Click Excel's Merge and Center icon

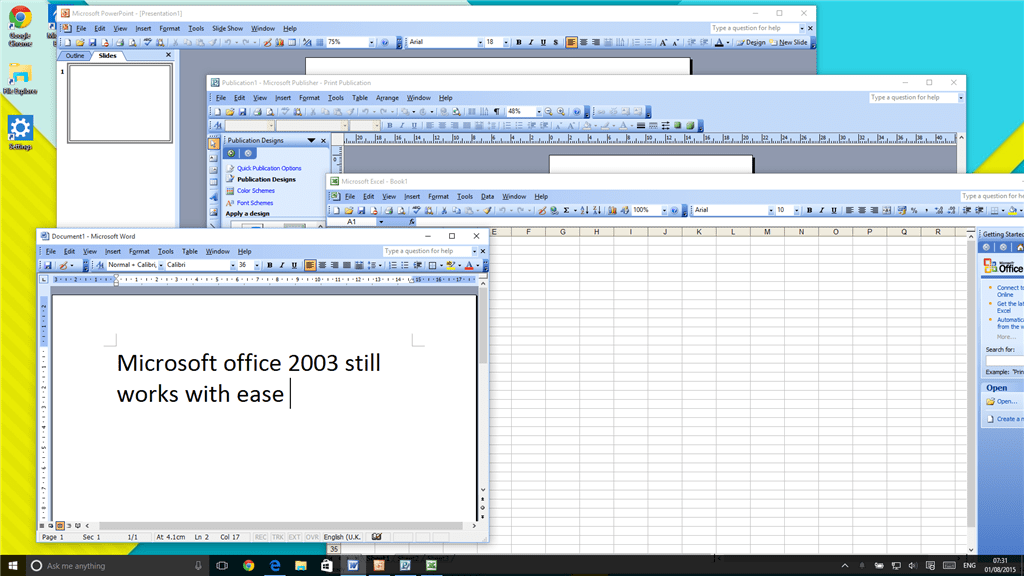tap(887, 210)
